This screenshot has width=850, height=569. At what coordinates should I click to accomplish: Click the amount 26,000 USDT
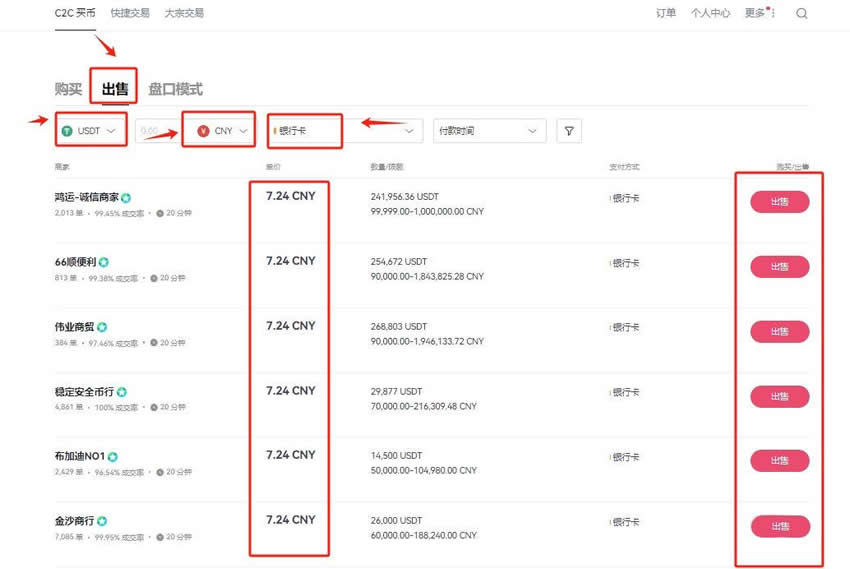click(396, 520)
